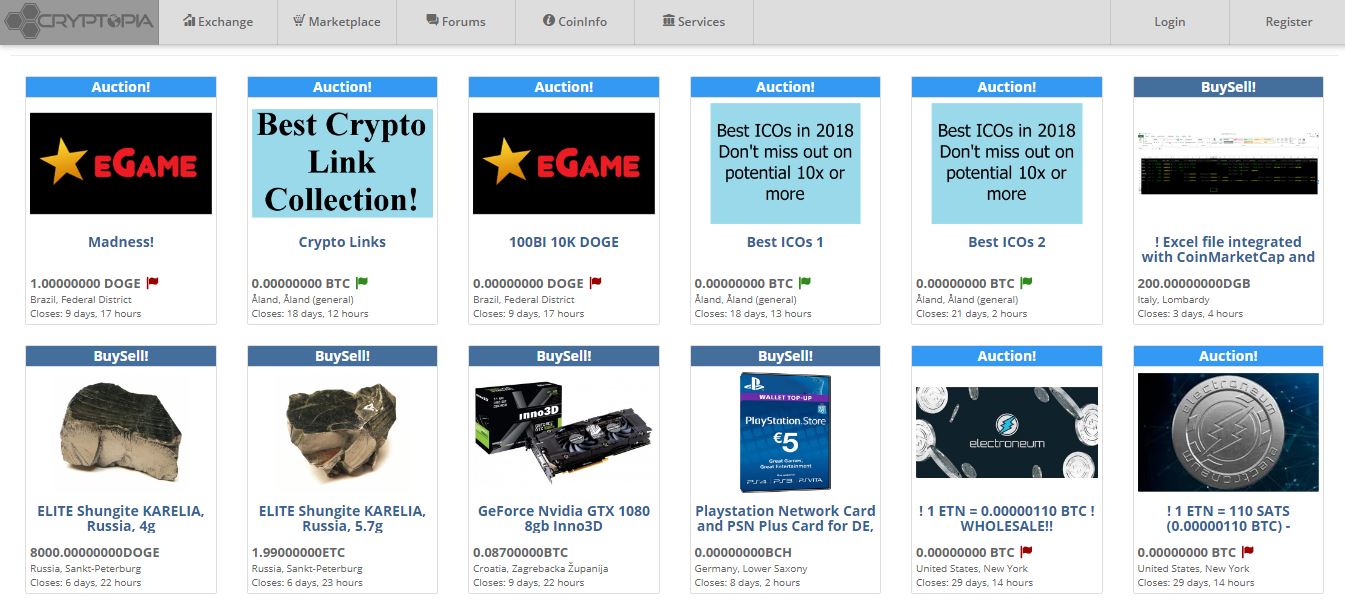
Task: Click the green flag on Best ICOs 1 listing
Action: click(805, 283)
